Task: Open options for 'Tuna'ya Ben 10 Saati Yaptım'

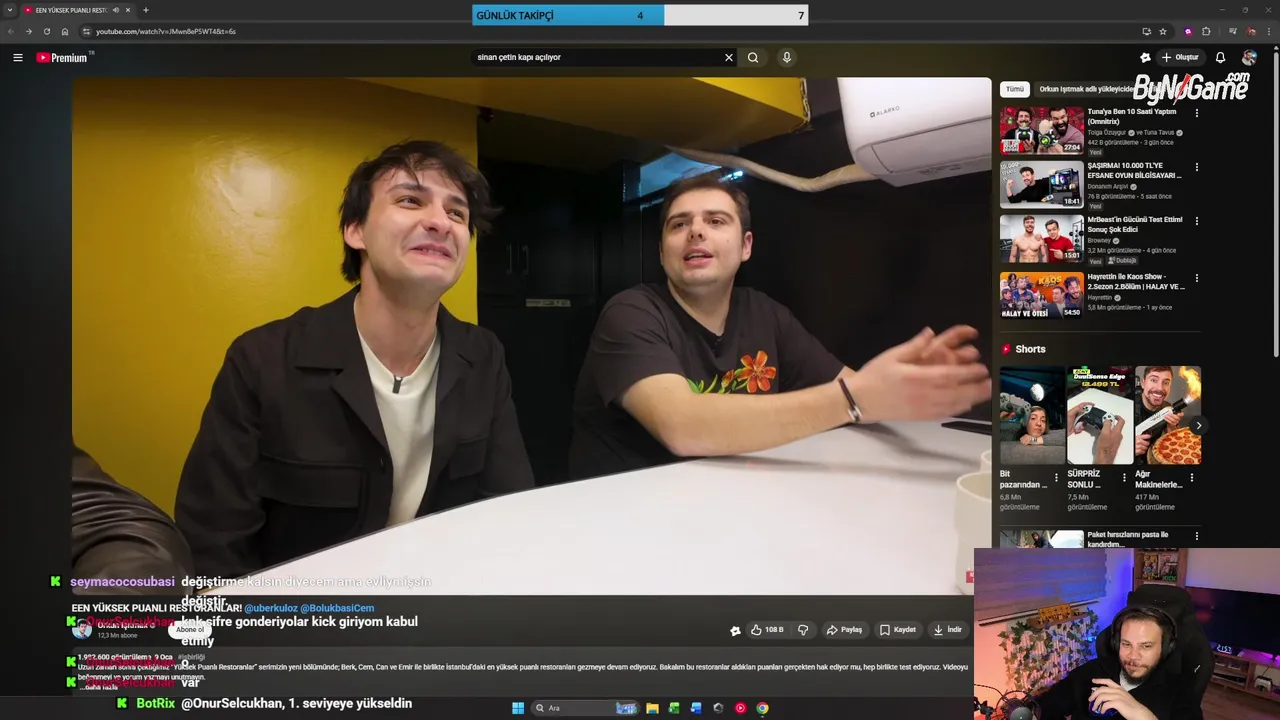Action: point(1197,113)
